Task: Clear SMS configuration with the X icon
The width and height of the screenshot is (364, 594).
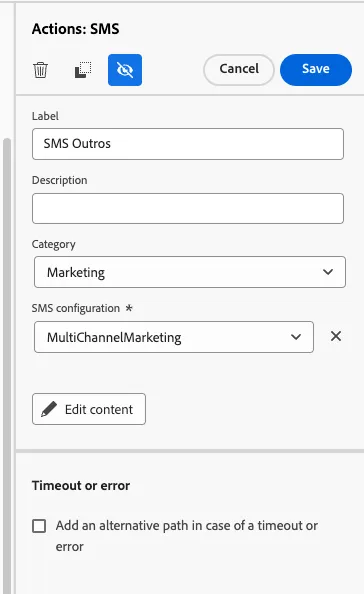Action: point(336,336)
